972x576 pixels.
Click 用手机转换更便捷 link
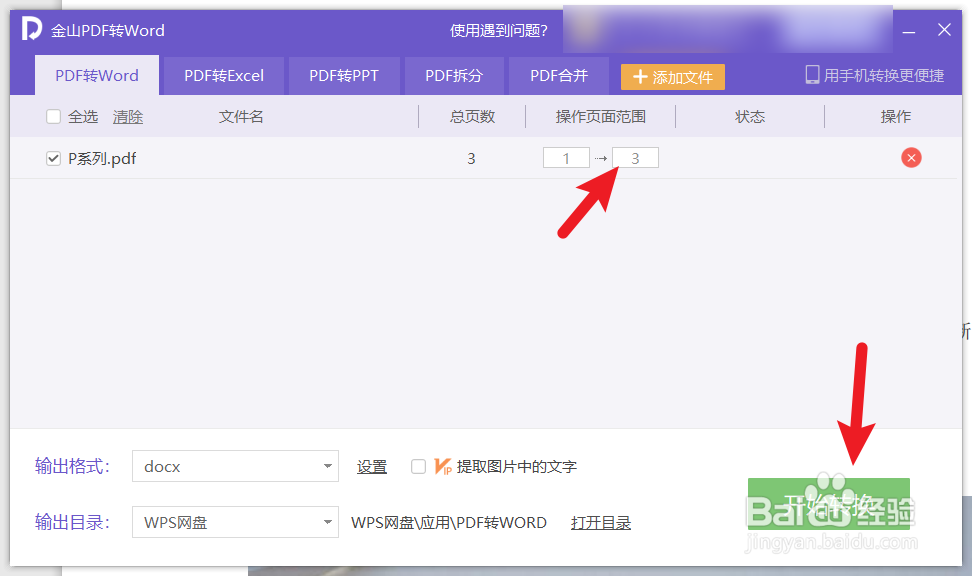click(x=883, y=76)
